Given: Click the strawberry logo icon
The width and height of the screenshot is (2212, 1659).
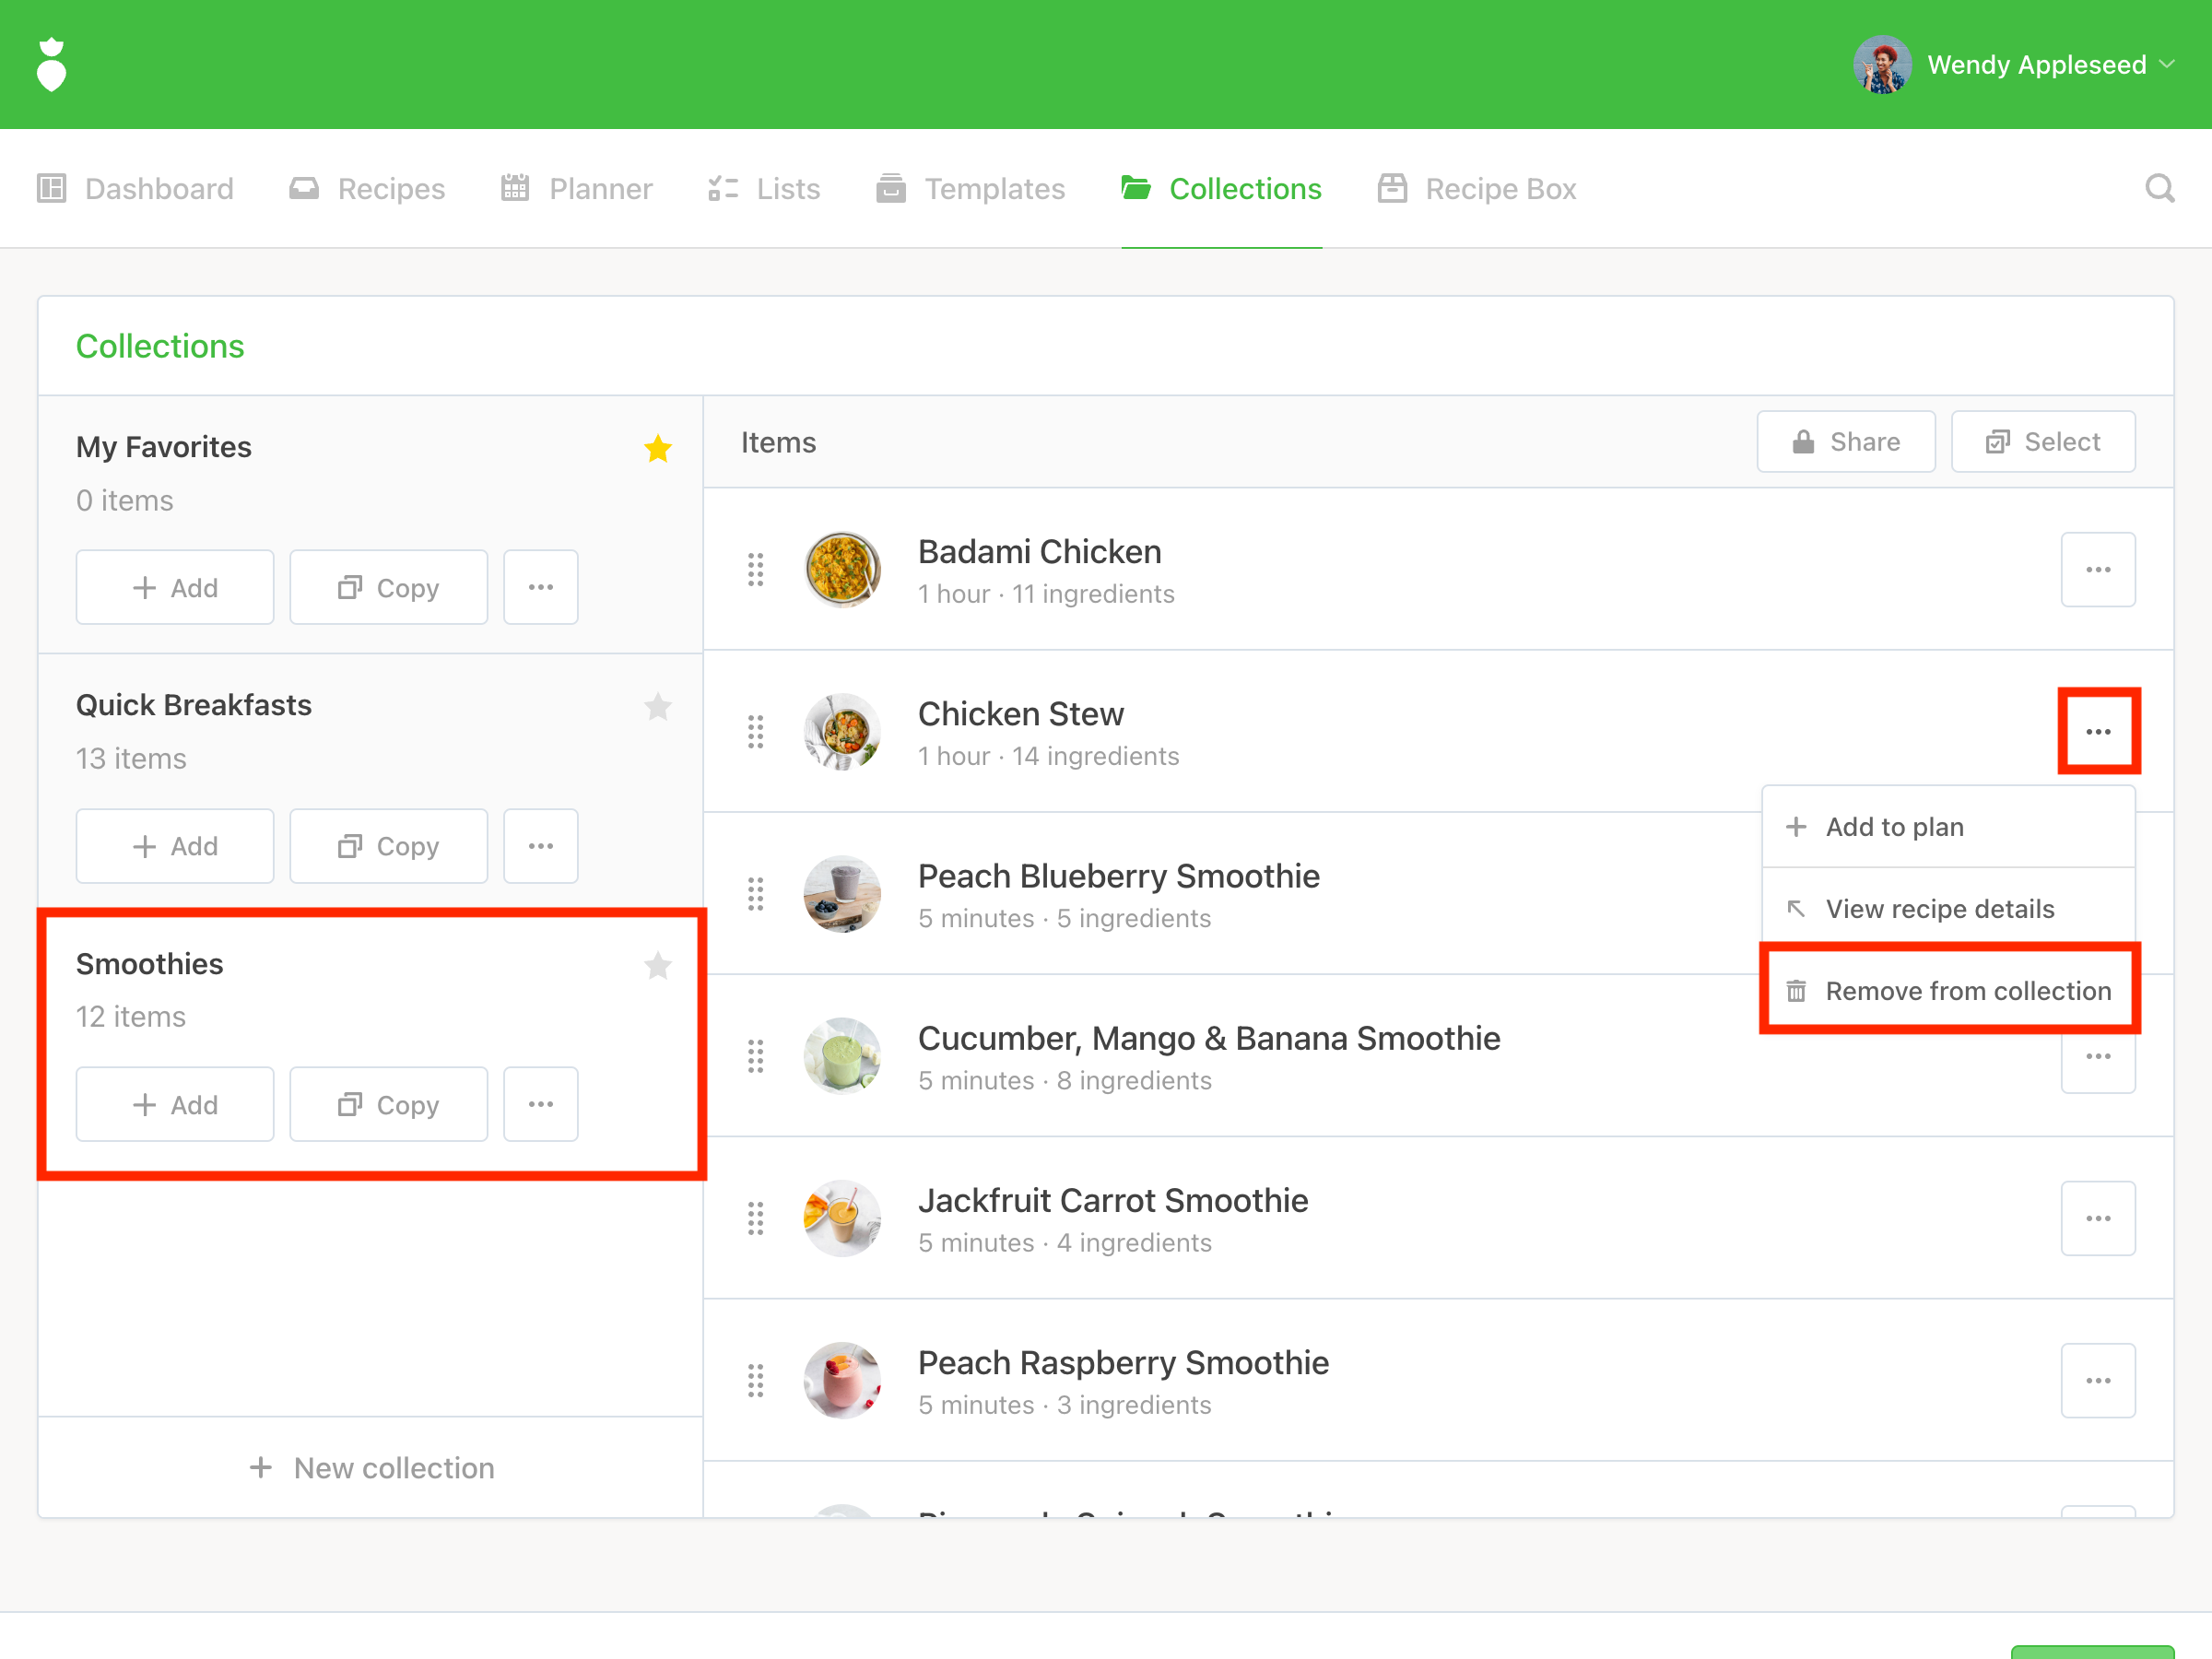Looking at the screenshot, I should [x=51, y=65].
